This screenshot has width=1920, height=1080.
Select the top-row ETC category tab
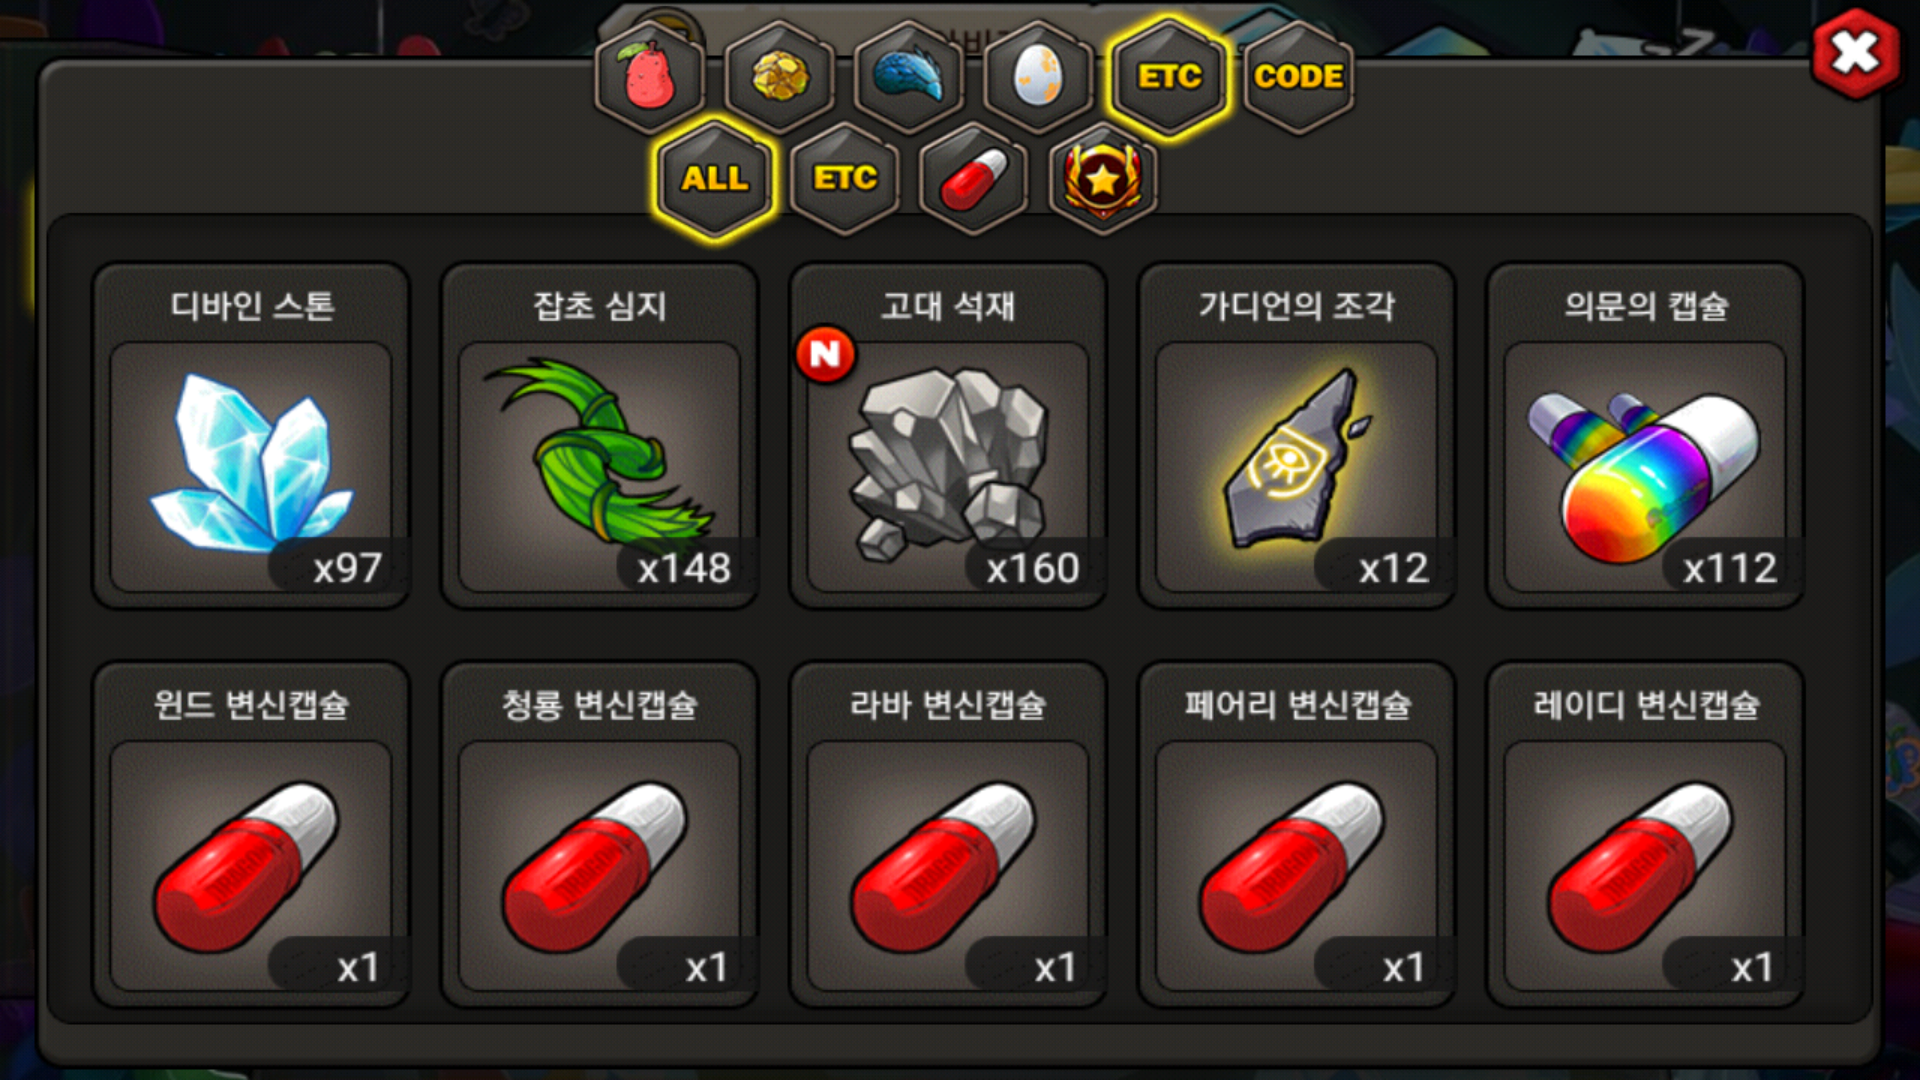pos(1169,77)
